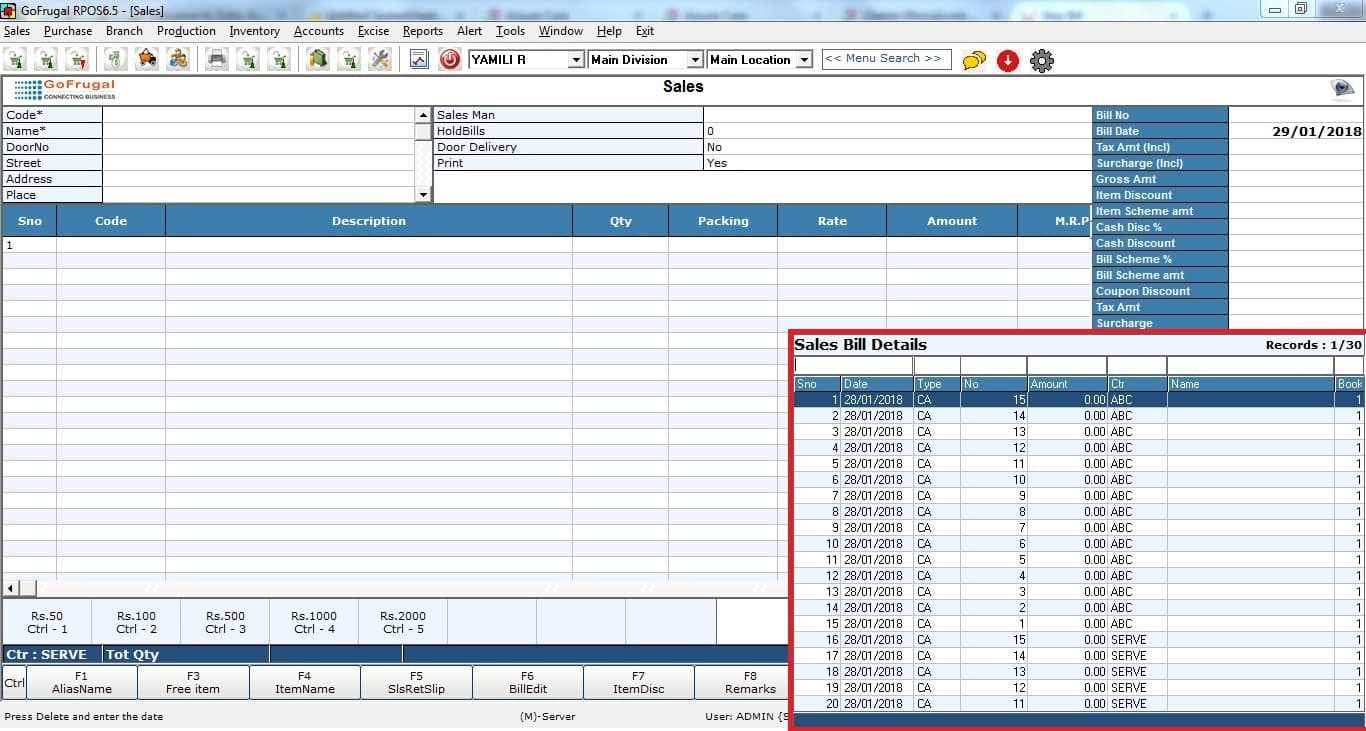Image resolution: width=1366 pixels, height=731 pixels.
Task: Click the red download arrow icon
Action: (1007, 61)
